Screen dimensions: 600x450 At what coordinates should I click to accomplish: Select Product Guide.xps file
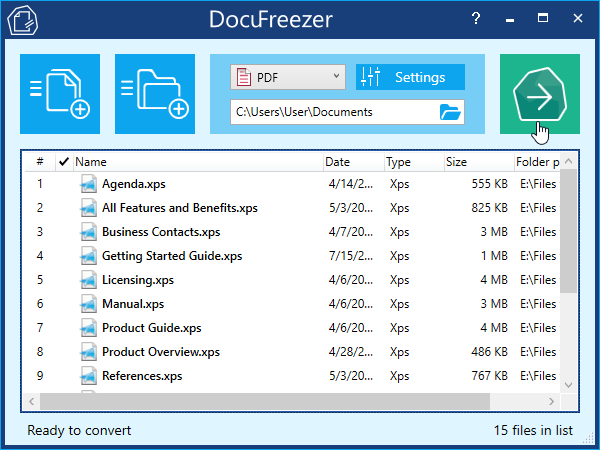pyautogui.click(x=152, y=328)
